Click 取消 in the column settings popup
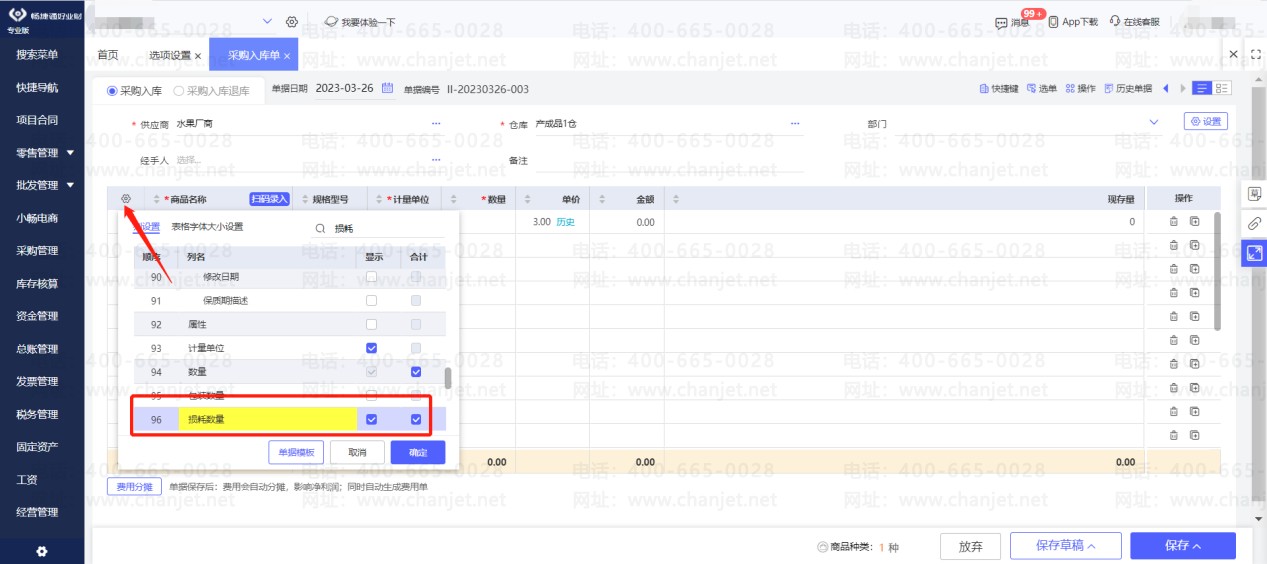Screen dimensions: 1267x564 click(358, 452)
